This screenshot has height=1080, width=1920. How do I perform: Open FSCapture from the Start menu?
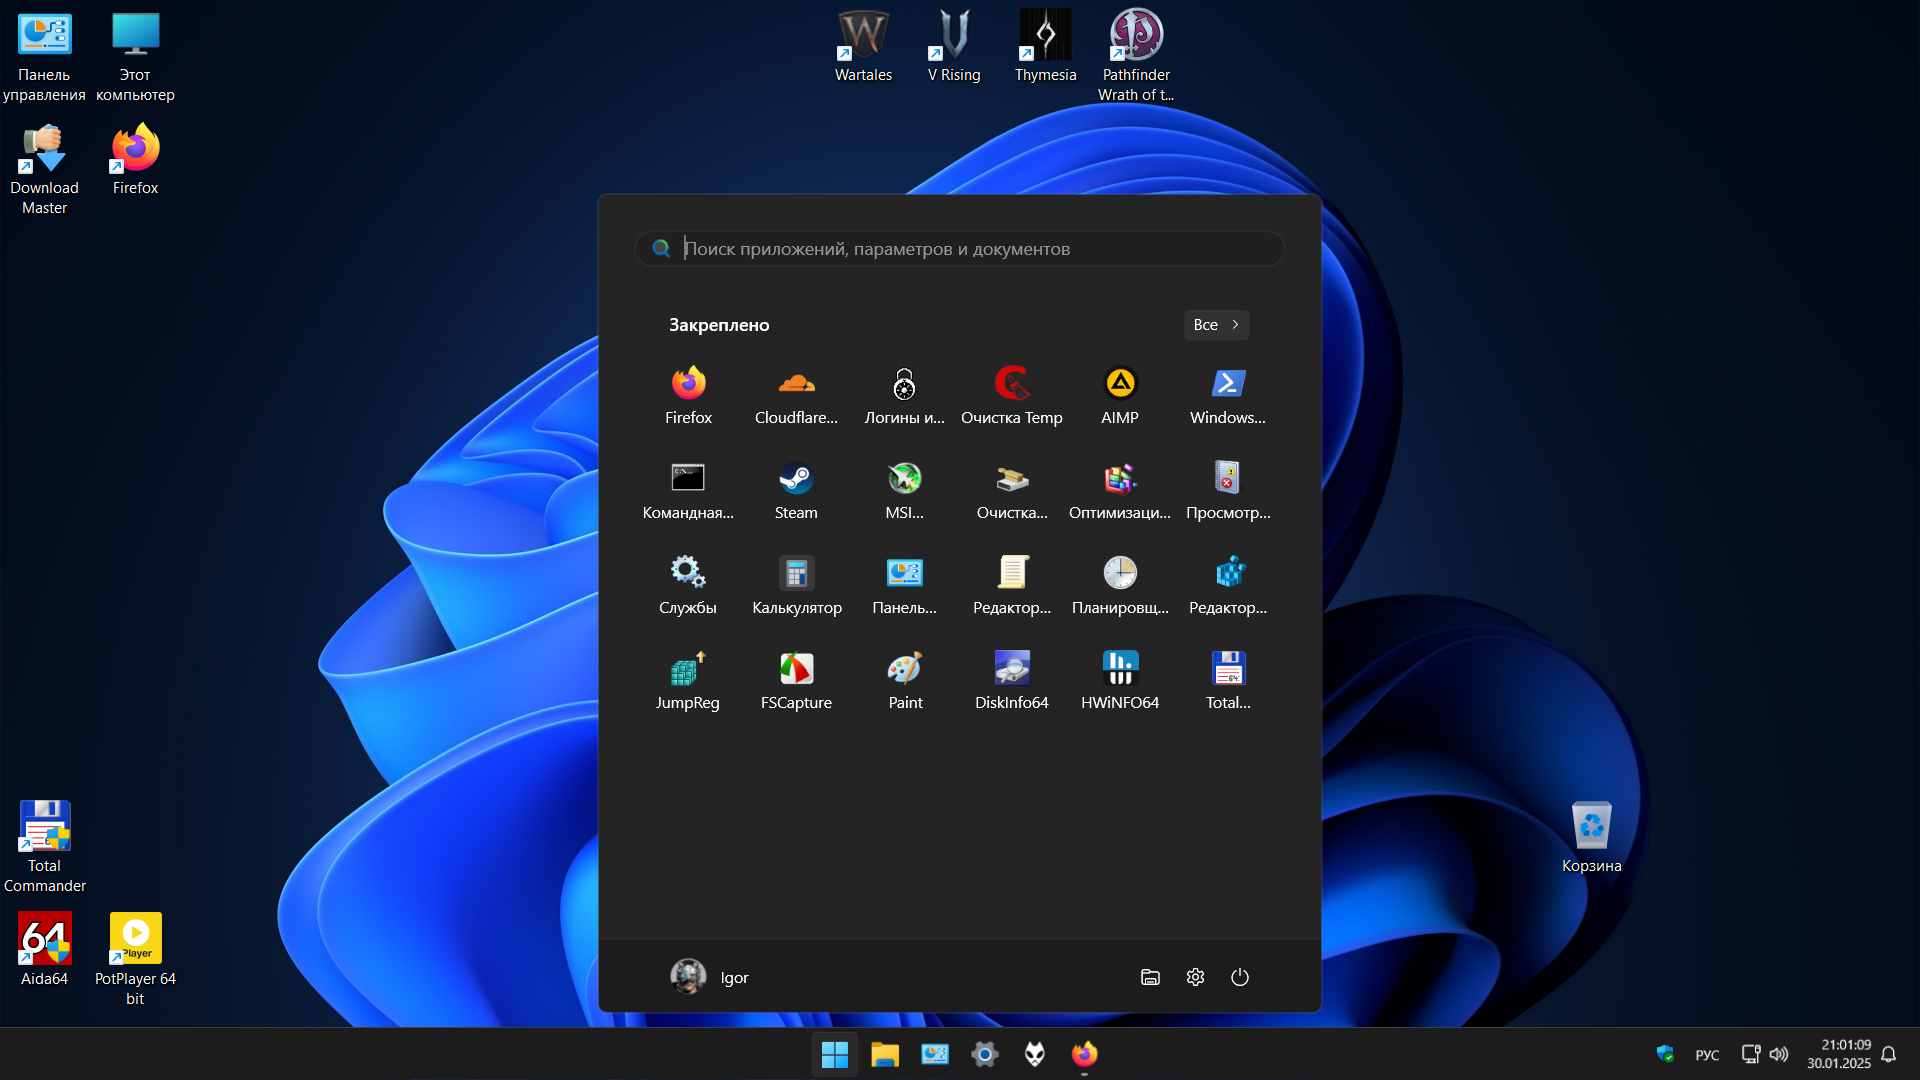(x=796, y=681)
